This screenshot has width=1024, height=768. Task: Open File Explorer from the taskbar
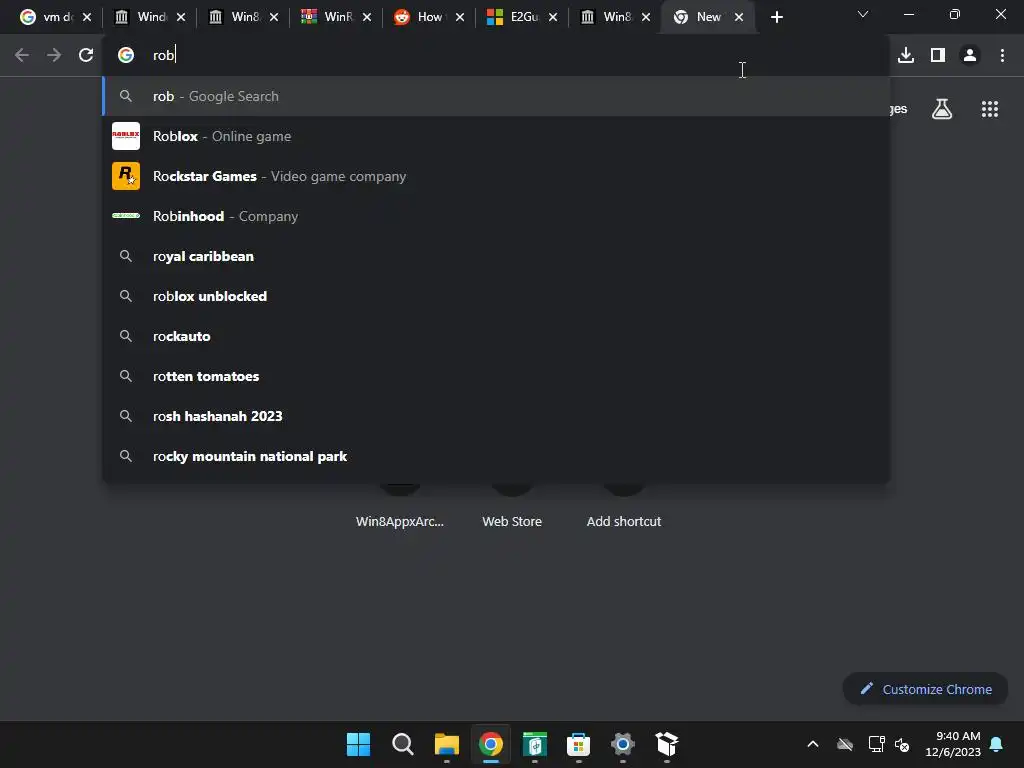click(x=447, y=744)
